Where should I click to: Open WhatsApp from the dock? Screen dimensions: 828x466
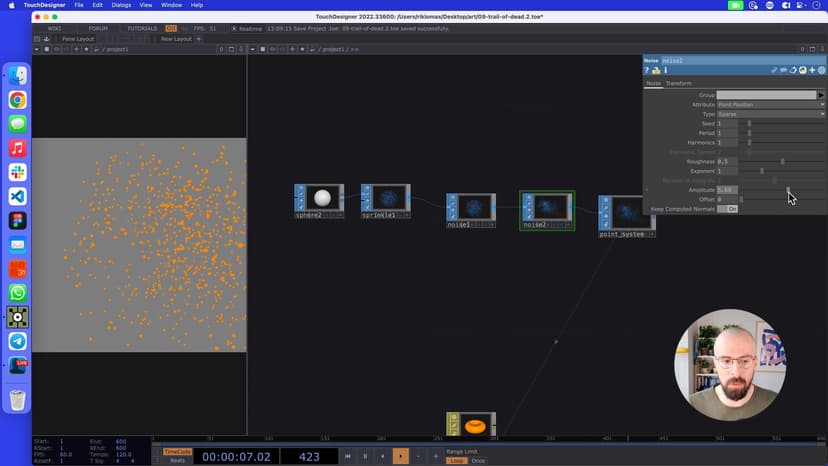pos(17,293)
